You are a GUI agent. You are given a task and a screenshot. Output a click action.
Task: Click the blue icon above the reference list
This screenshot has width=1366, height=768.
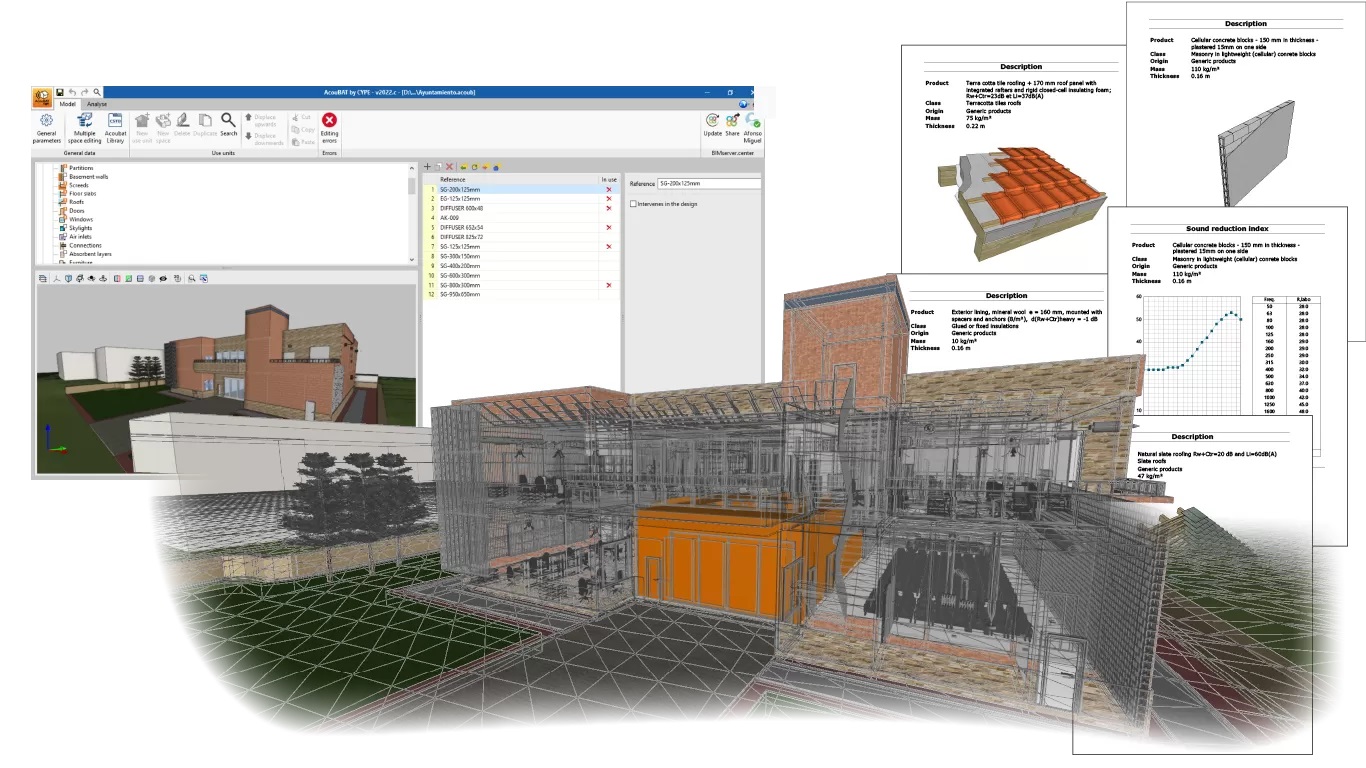496,167
